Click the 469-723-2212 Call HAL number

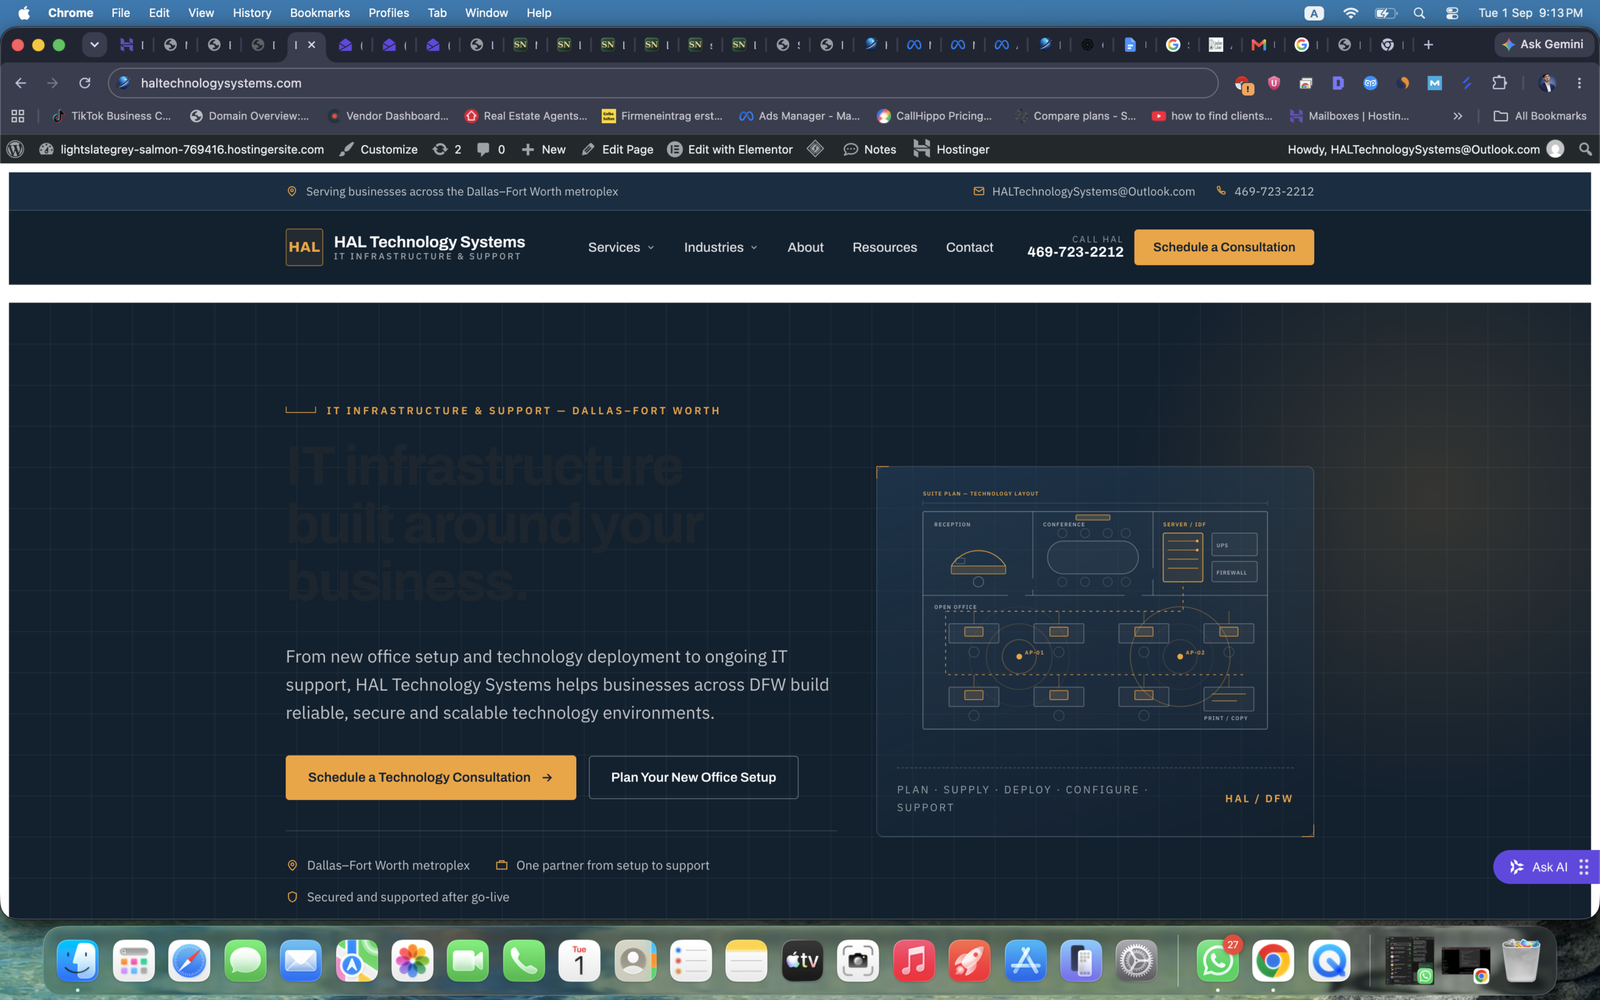coord(1075,252)
